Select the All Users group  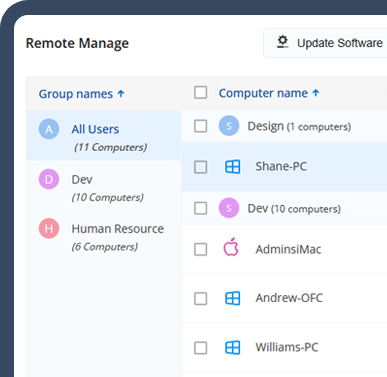click(104, 136)
